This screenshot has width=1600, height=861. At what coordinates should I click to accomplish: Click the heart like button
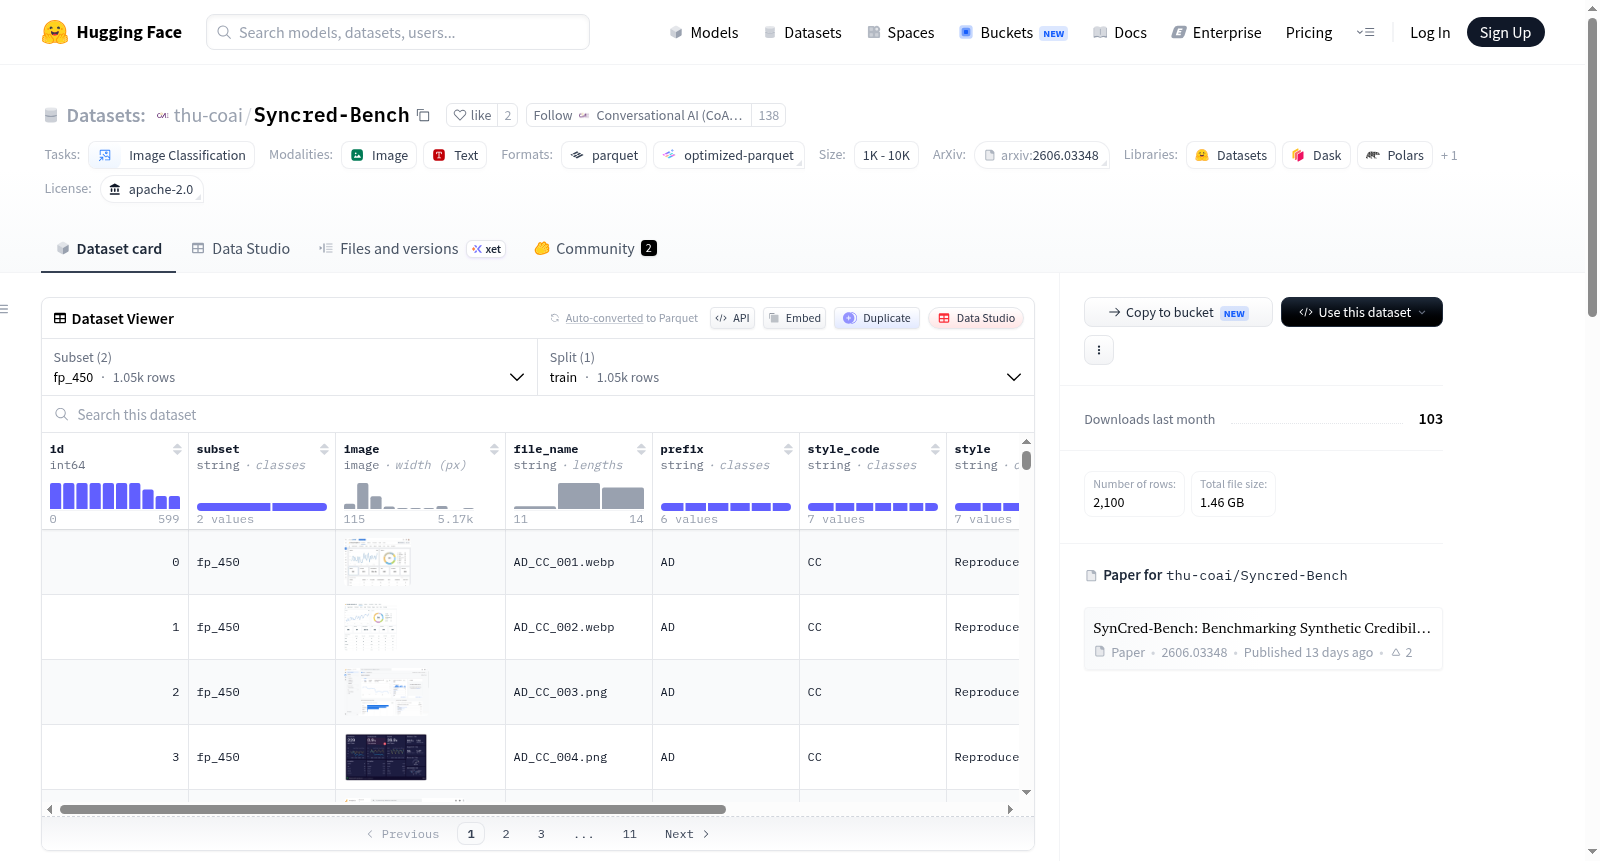(x=472, y=115)
